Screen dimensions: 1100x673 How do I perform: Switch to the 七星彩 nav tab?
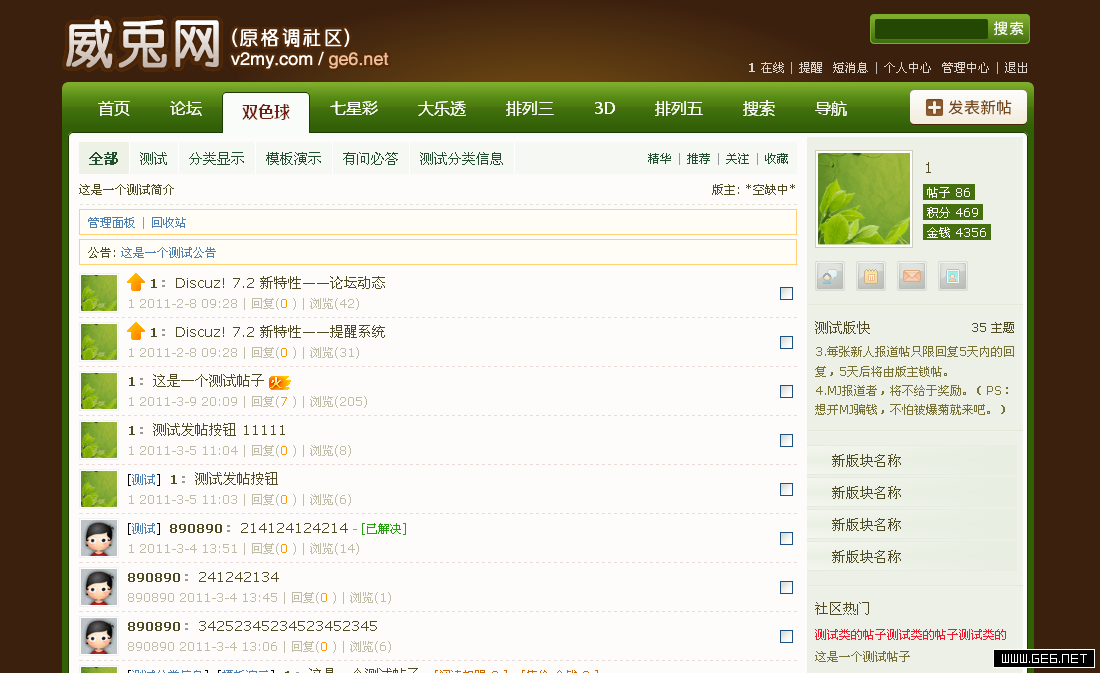pyautogui.click(x=354, y=109)
